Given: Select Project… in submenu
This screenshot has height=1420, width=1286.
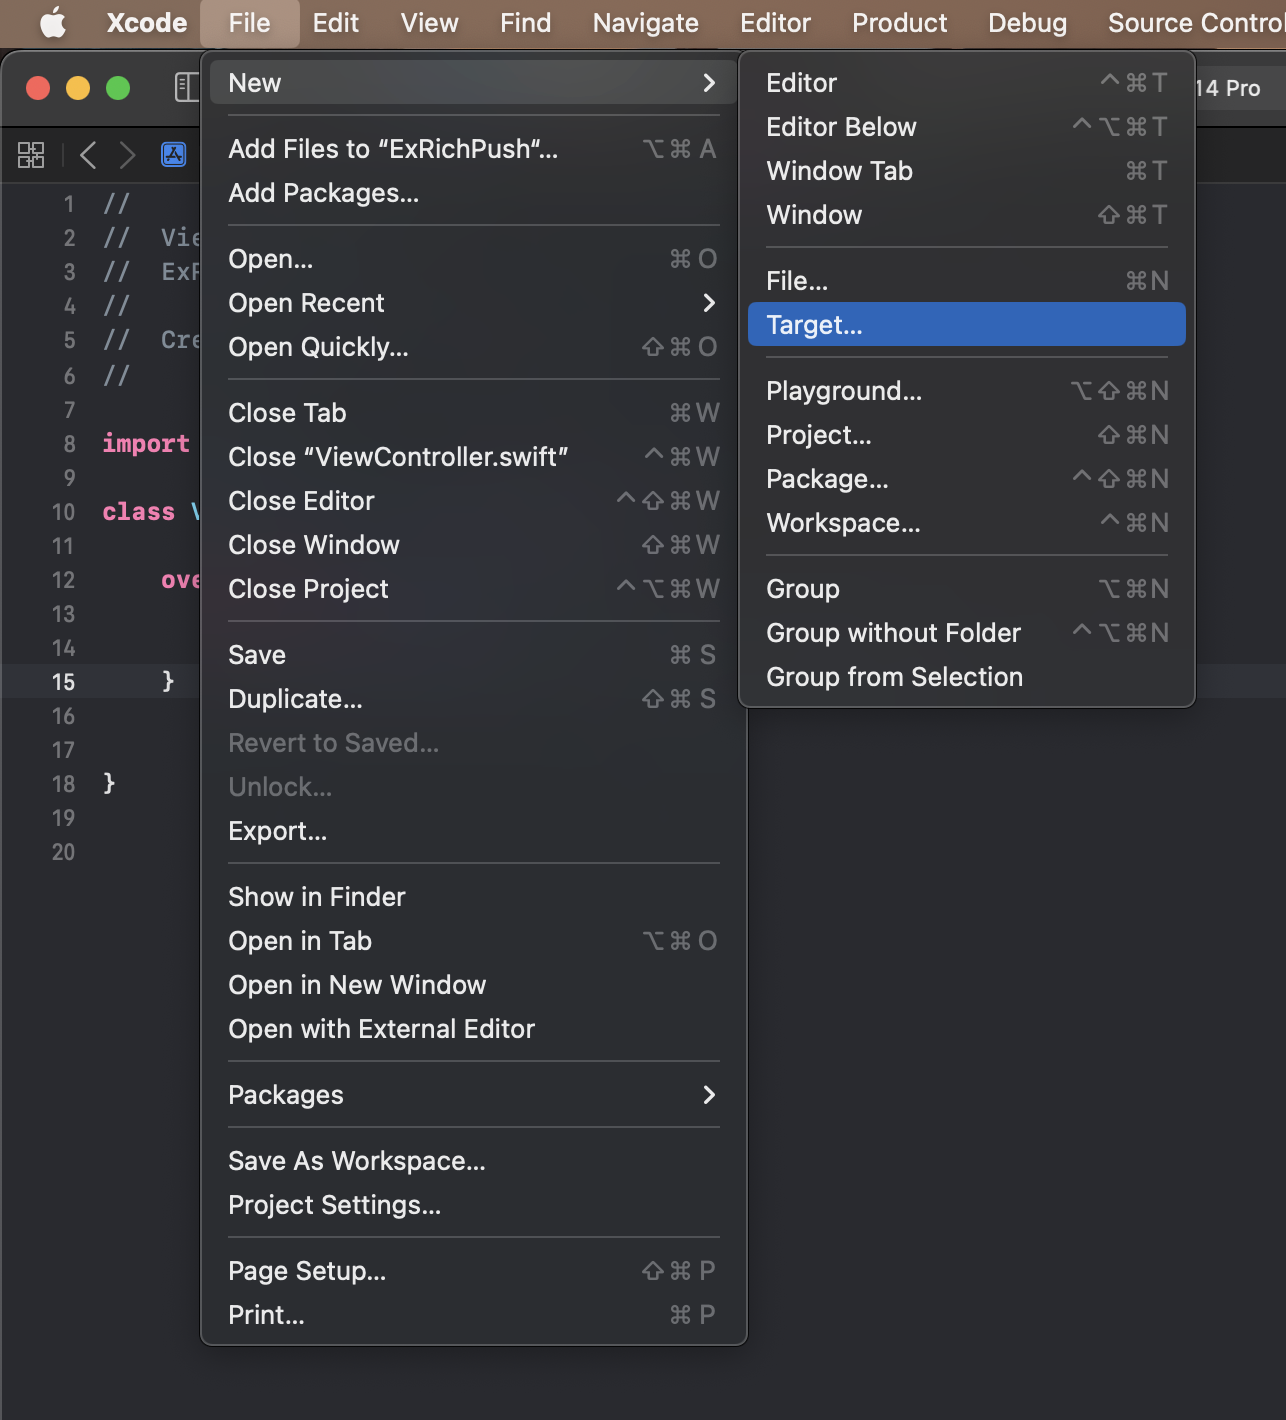Looking at the screenshot, I should (966, 435).
